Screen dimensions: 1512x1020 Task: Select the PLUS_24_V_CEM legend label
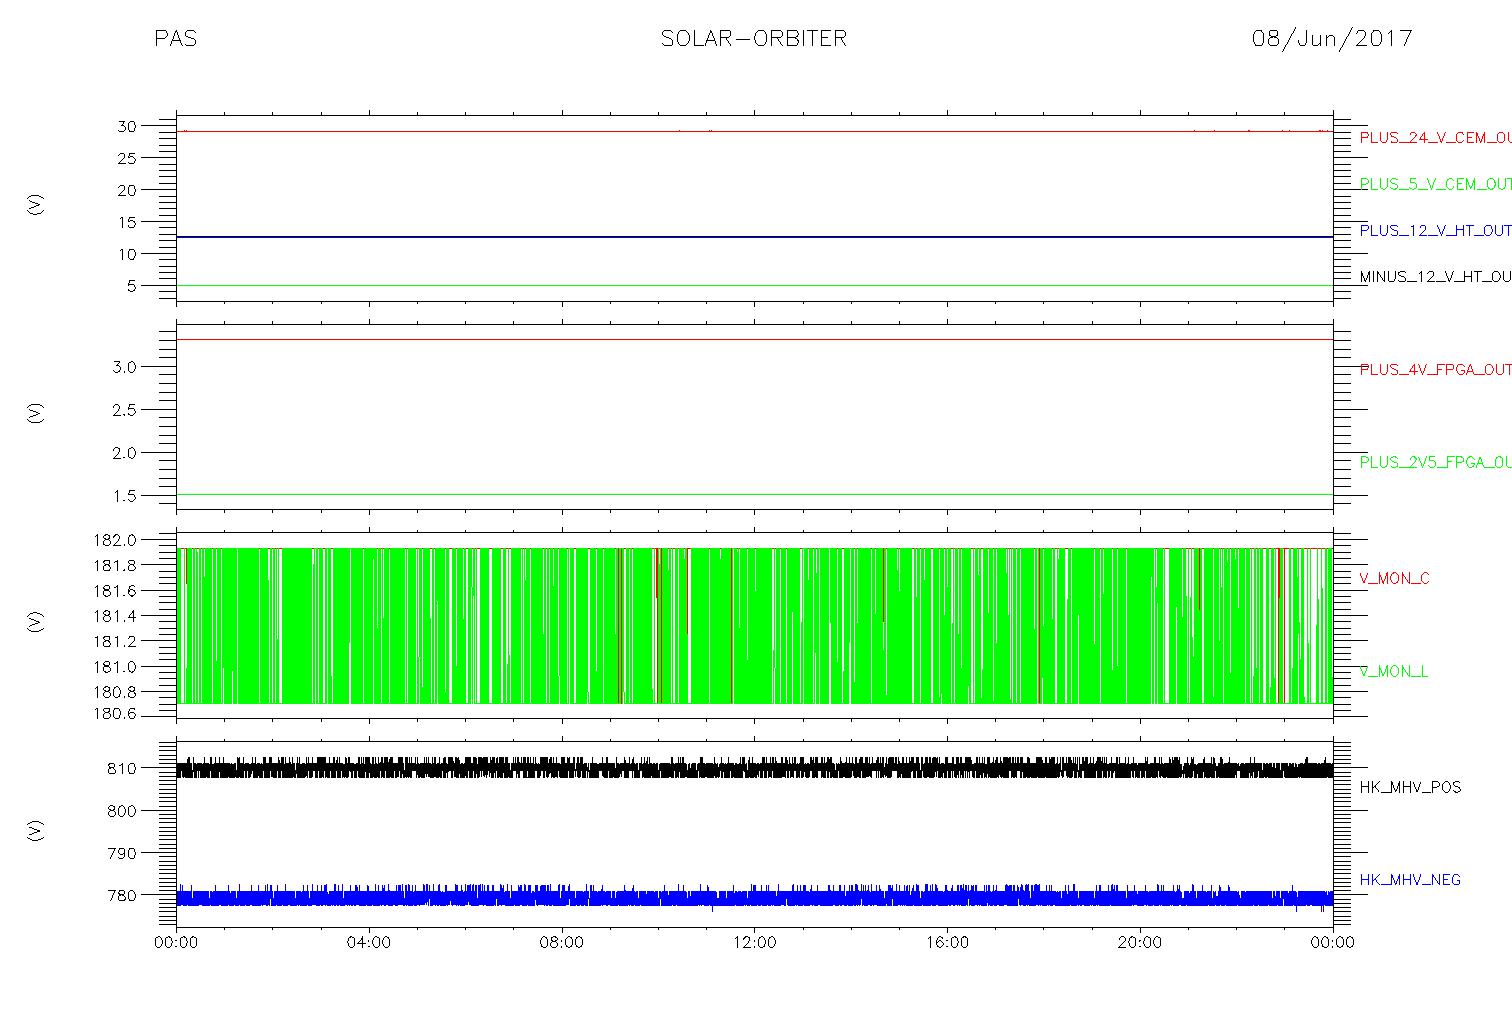click(x=1435, y=138)
